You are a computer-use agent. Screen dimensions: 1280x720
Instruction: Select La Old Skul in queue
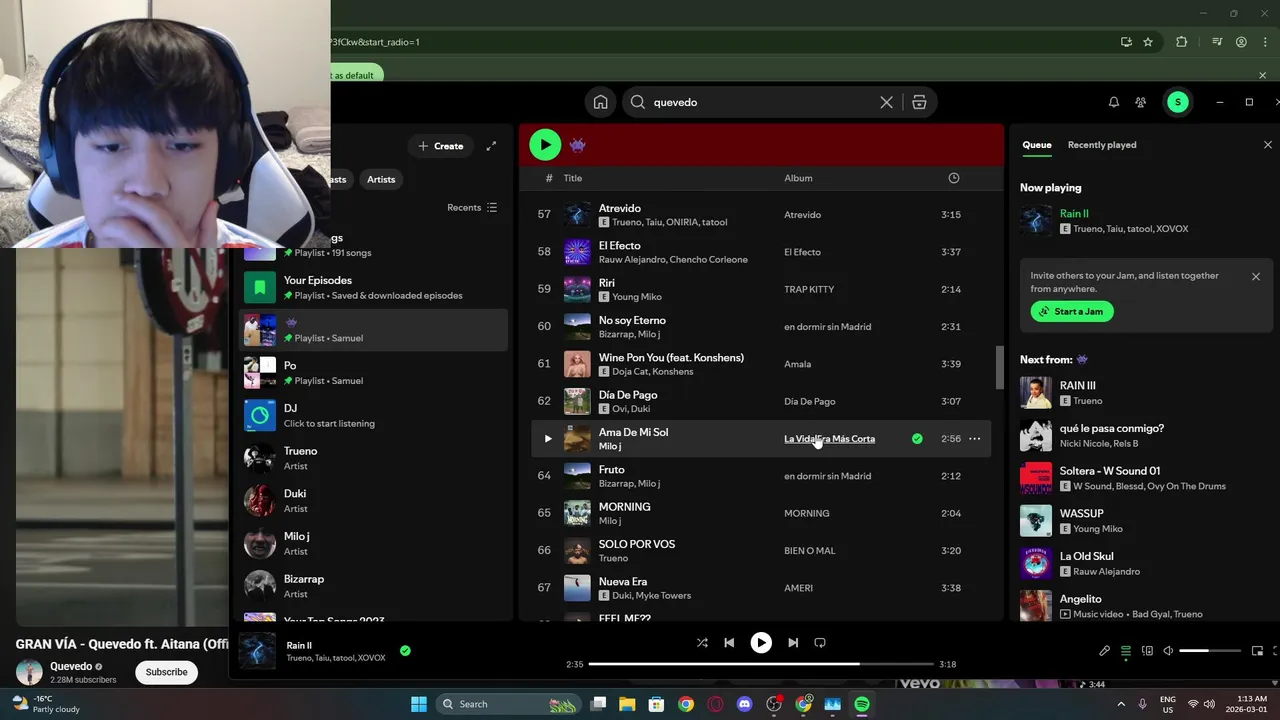tap(1140, 563)
